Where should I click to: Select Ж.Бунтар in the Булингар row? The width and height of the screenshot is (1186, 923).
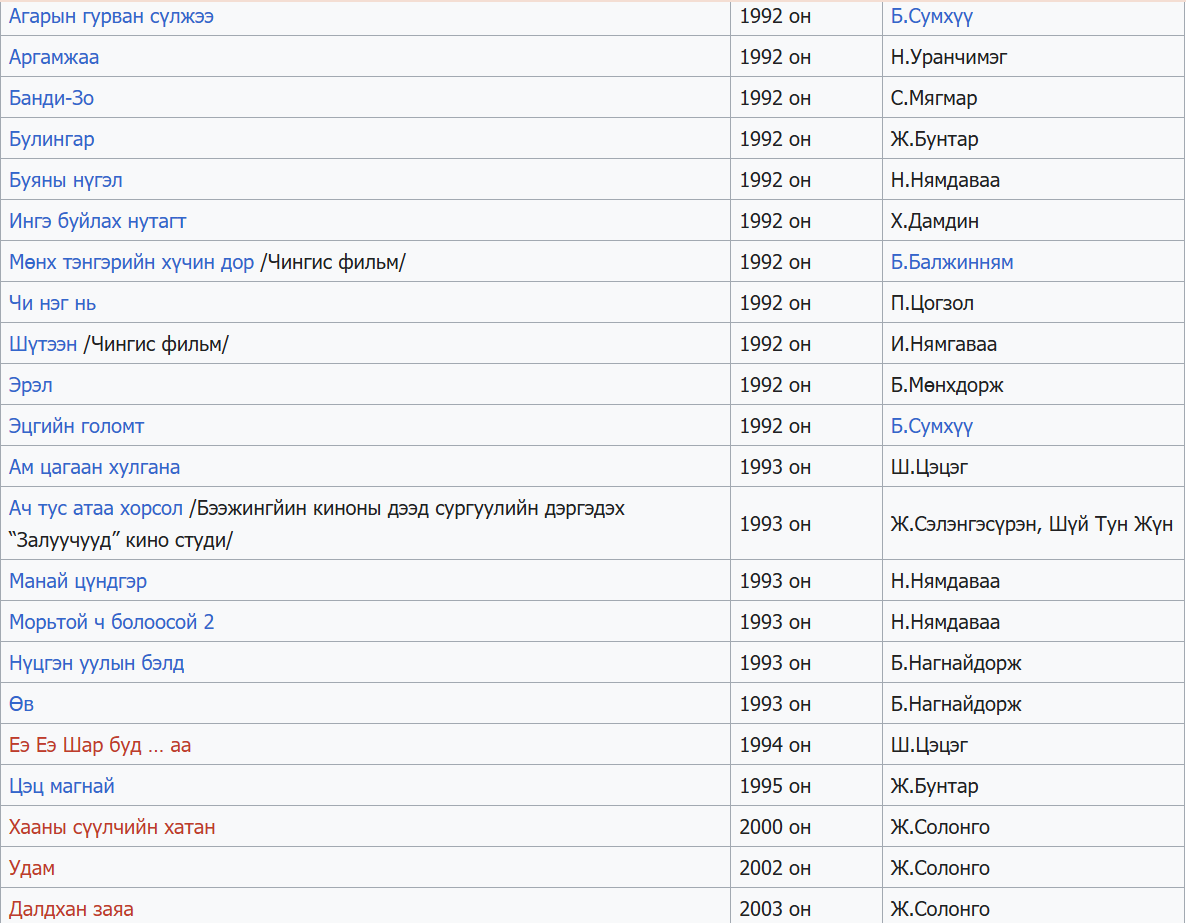(x=935, y=139)
